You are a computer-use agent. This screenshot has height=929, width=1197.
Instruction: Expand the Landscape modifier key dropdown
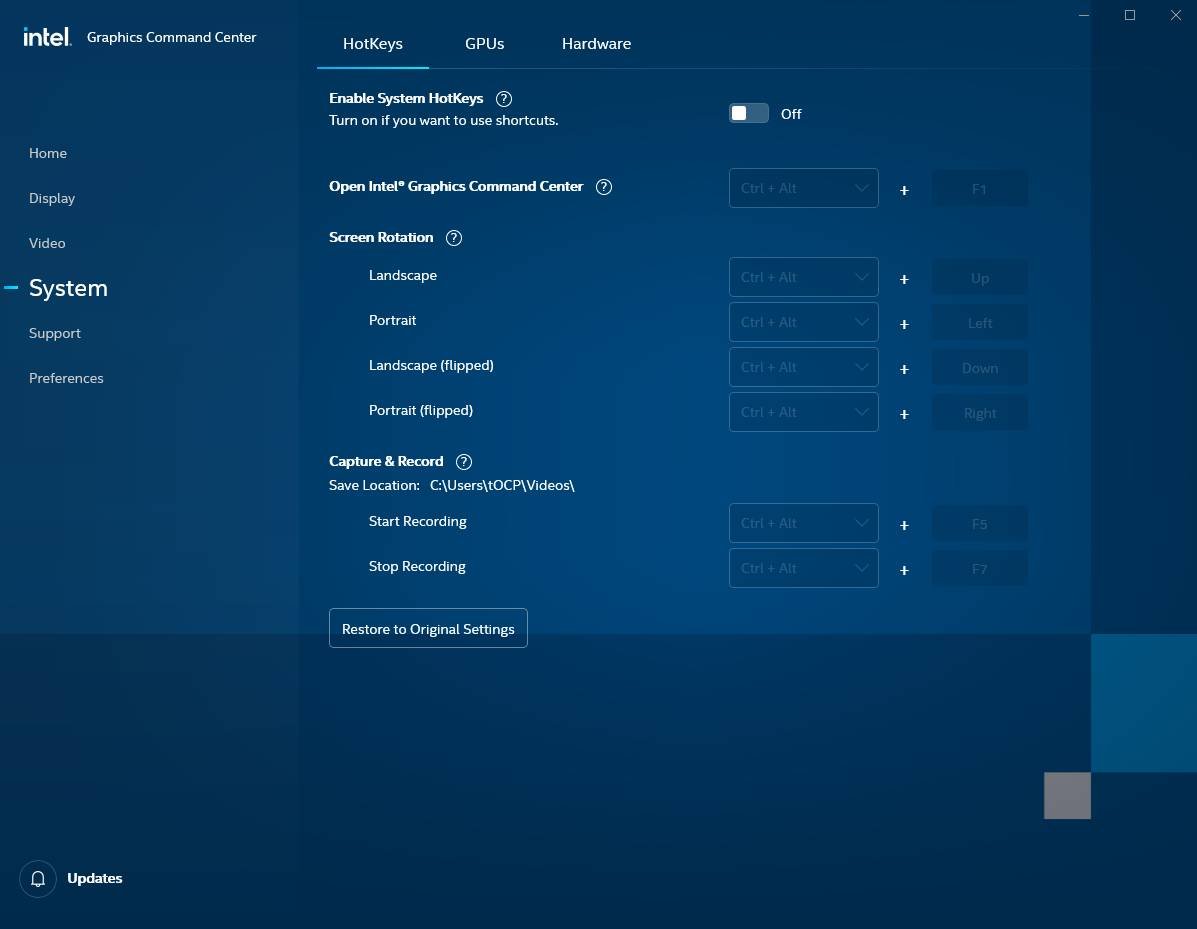click(x=803, y=278)
